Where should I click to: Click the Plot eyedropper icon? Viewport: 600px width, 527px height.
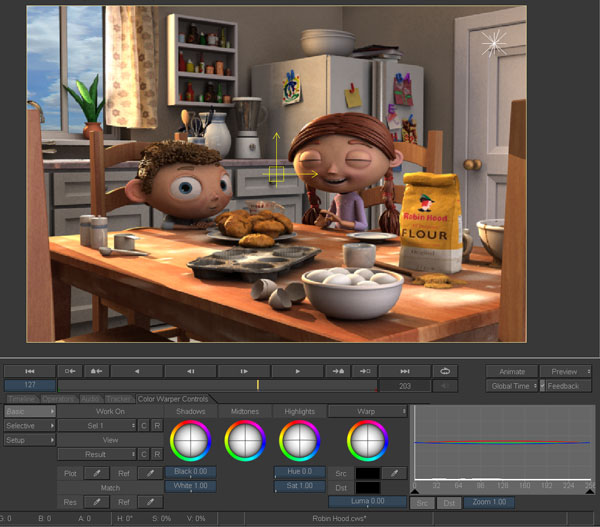point(97,473)
